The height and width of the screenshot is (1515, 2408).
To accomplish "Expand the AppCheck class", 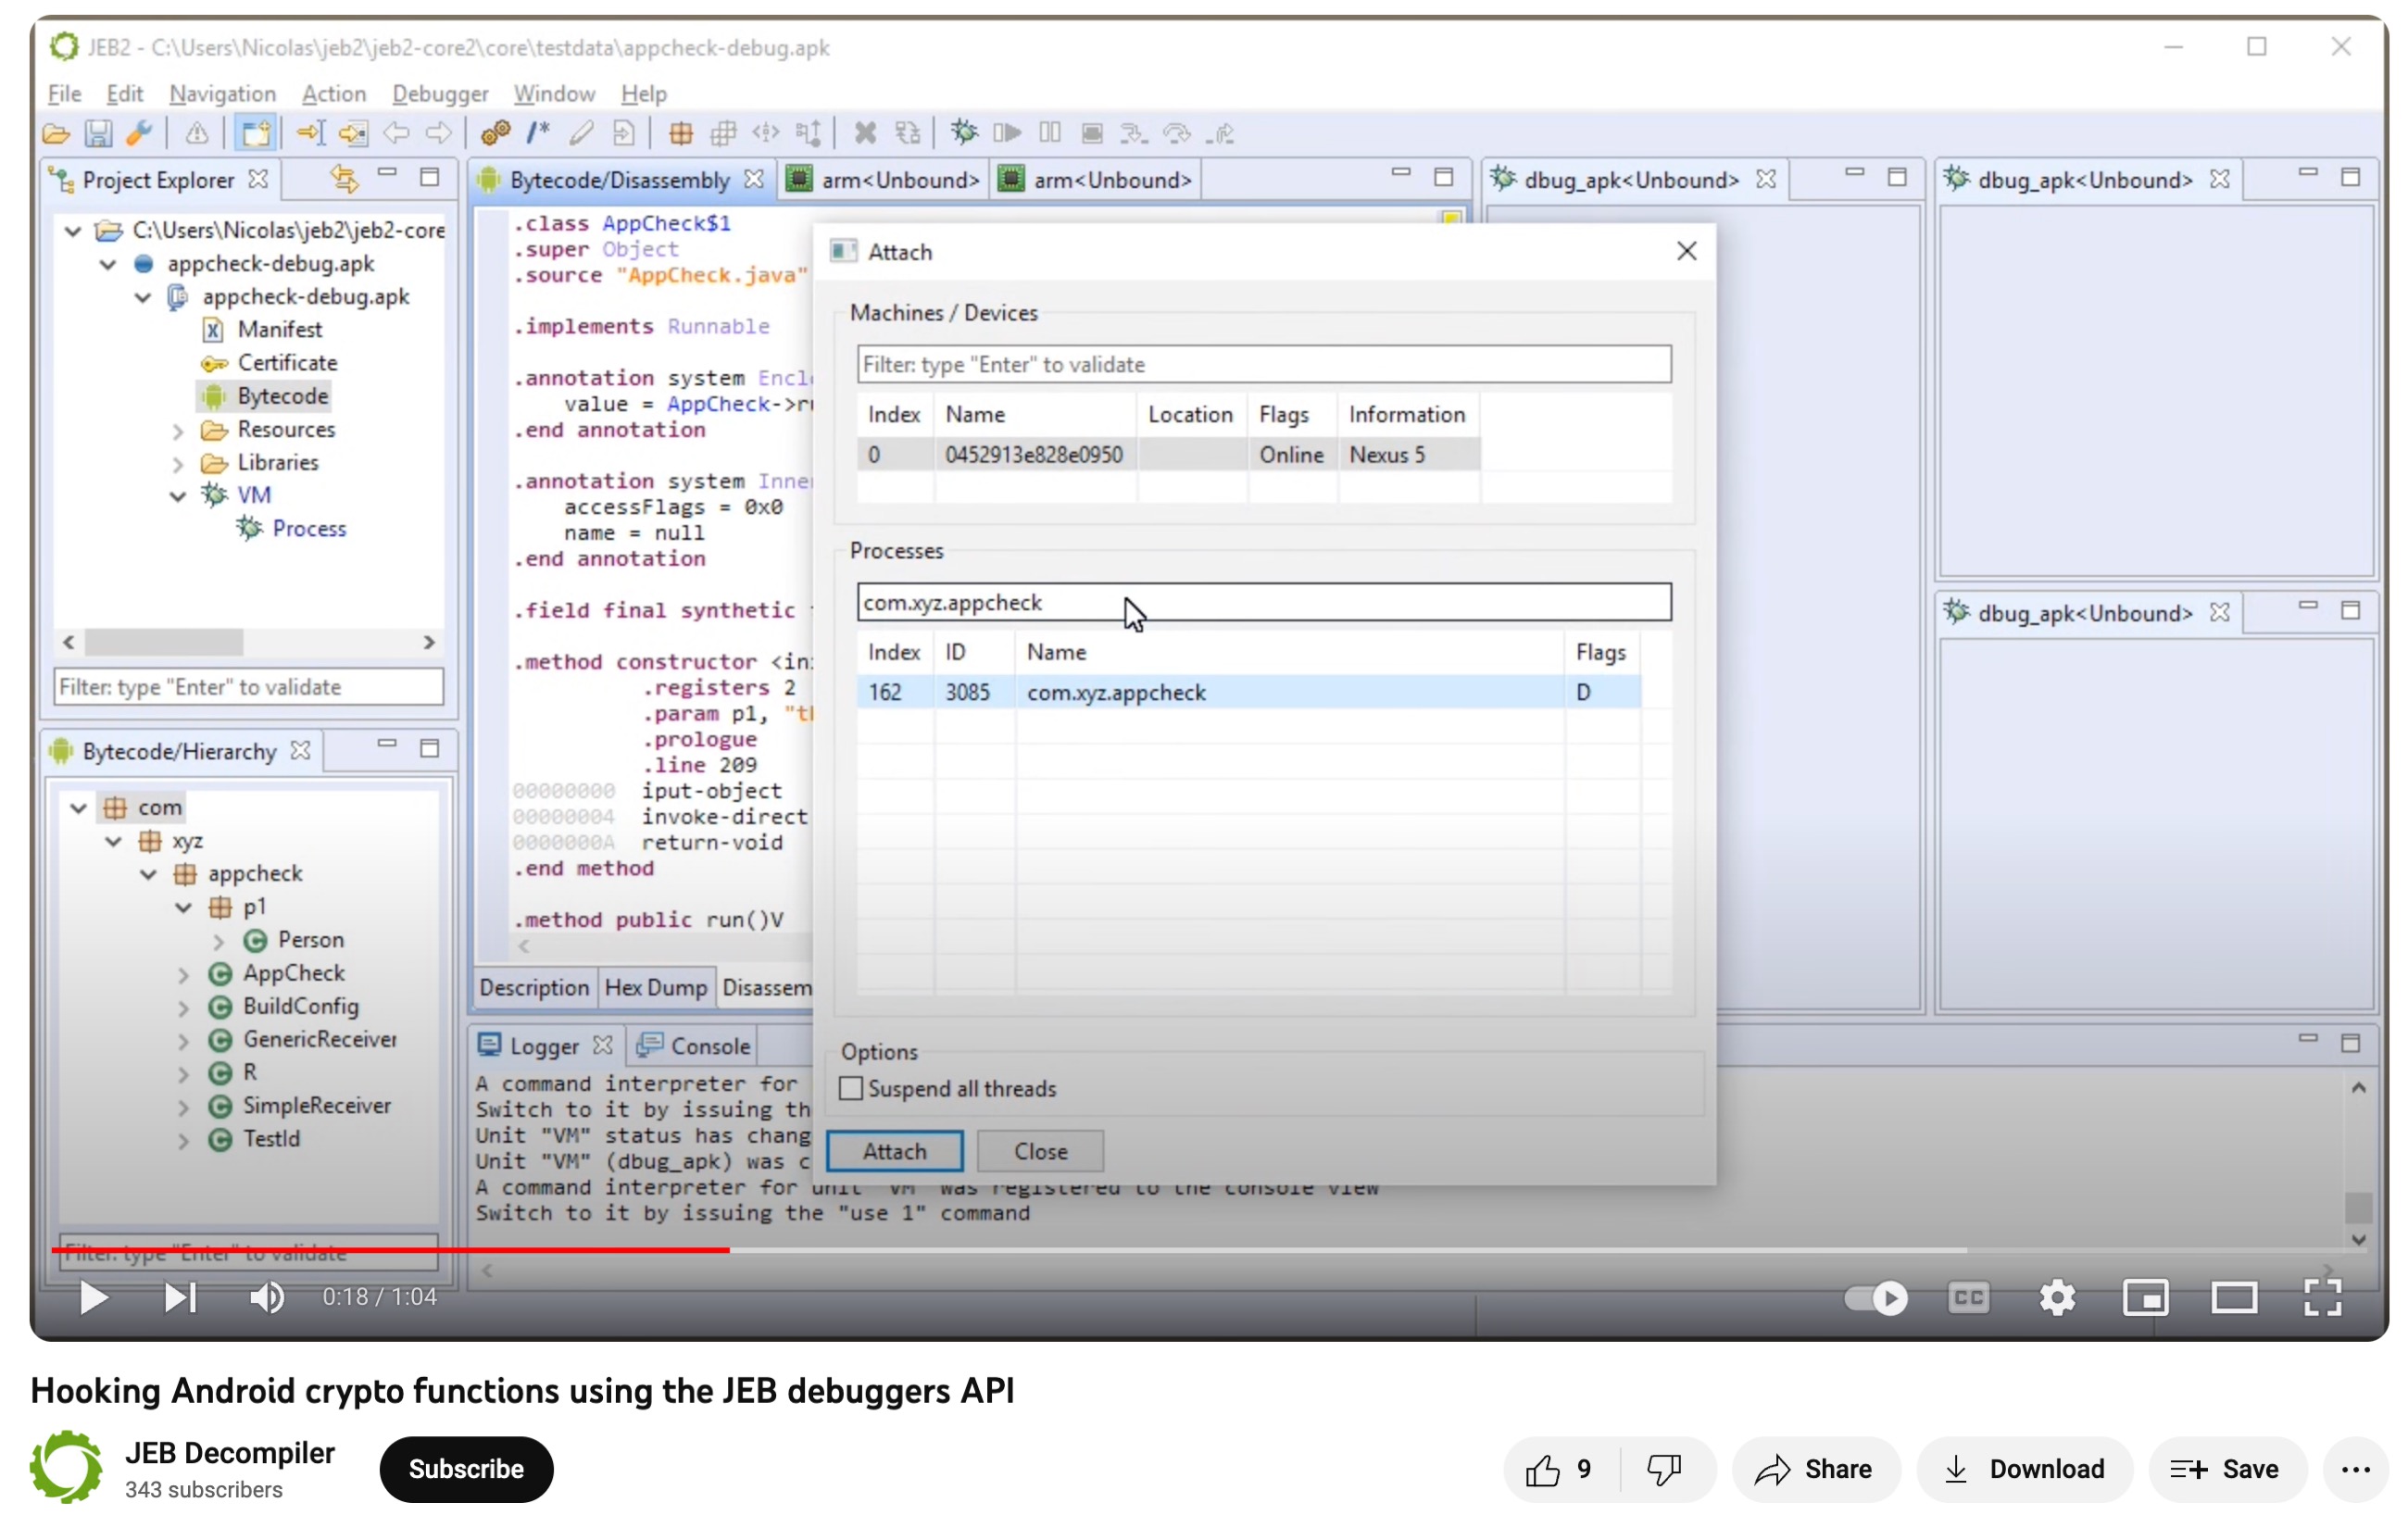I will coord(184,974).
